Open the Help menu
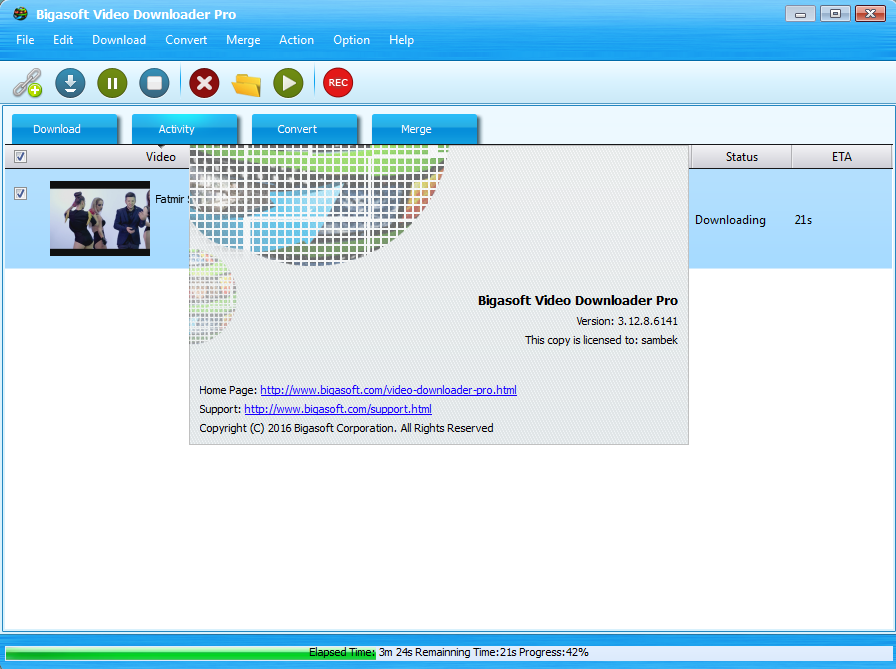The width and height of the screenshot is (896, 669). (401, 40)
